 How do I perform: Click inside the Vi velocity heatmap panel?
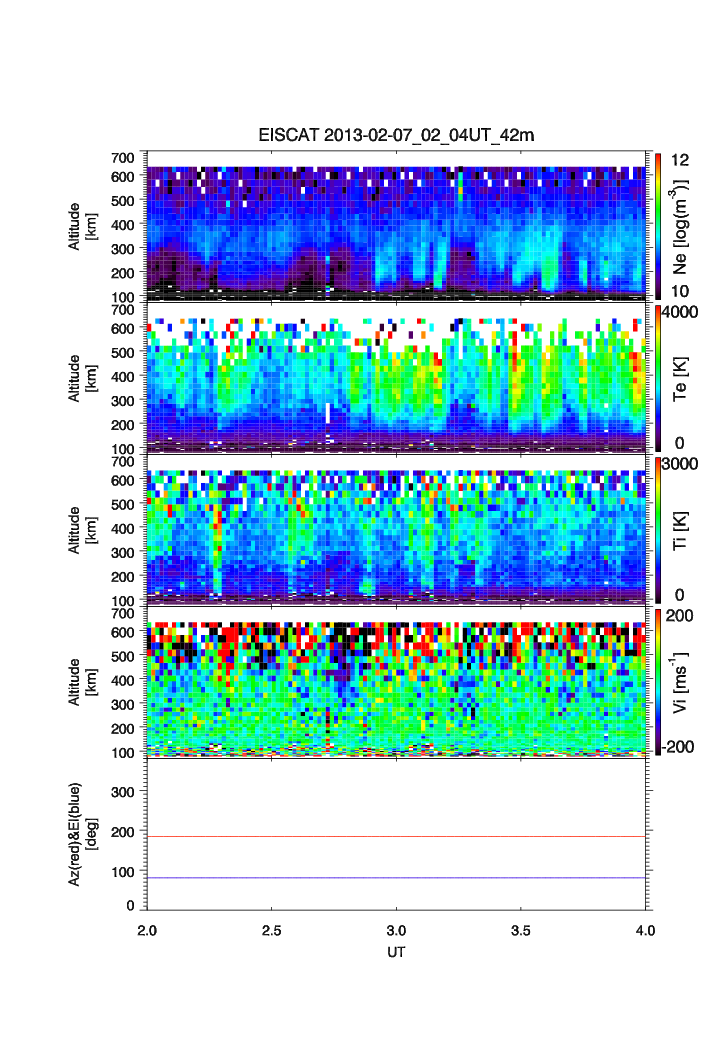point(396,681)
